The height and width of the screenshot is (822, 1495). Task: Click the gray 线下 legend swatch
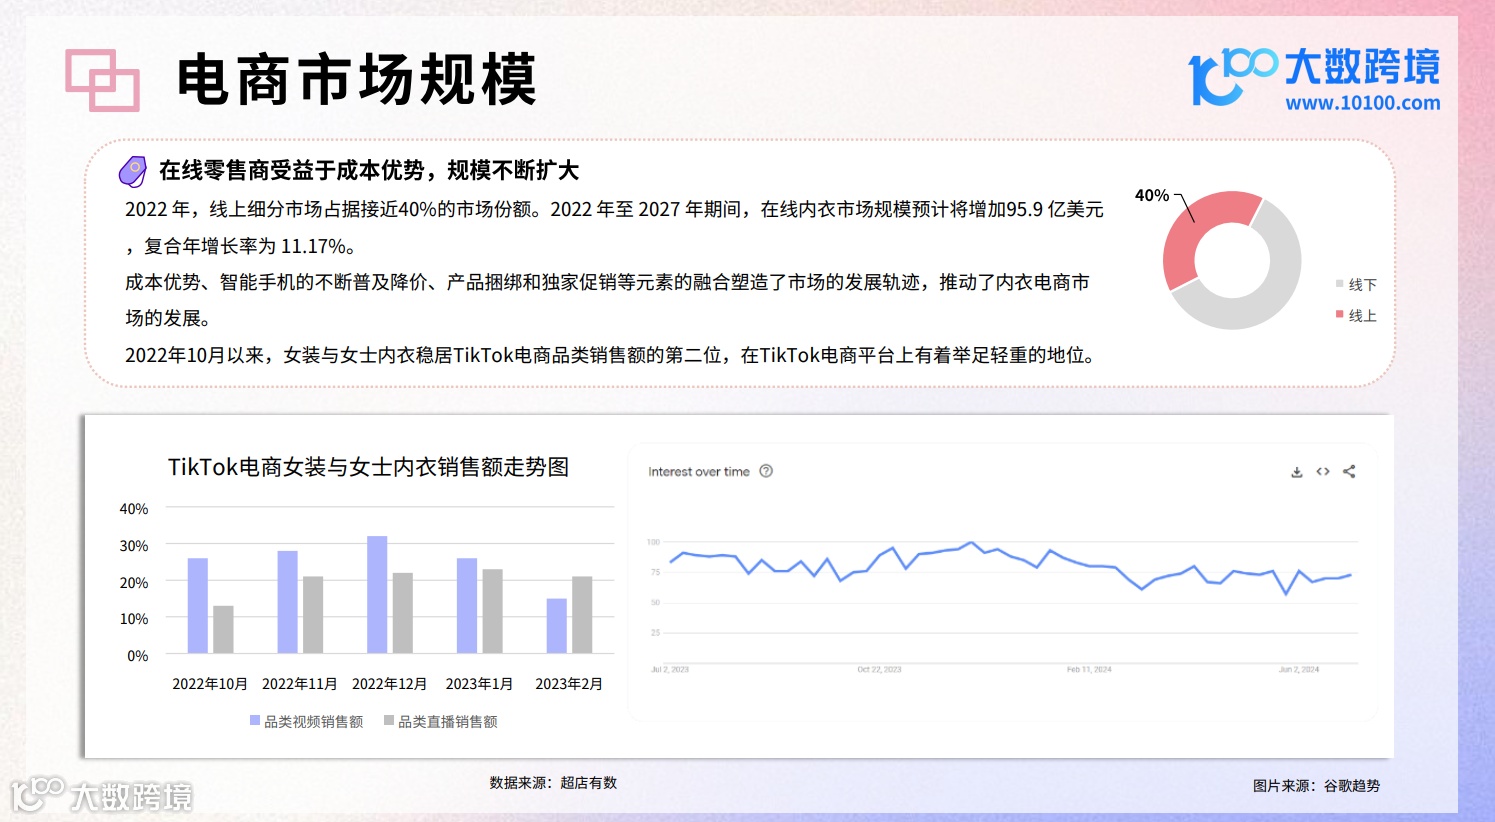tap(1339, 284)
